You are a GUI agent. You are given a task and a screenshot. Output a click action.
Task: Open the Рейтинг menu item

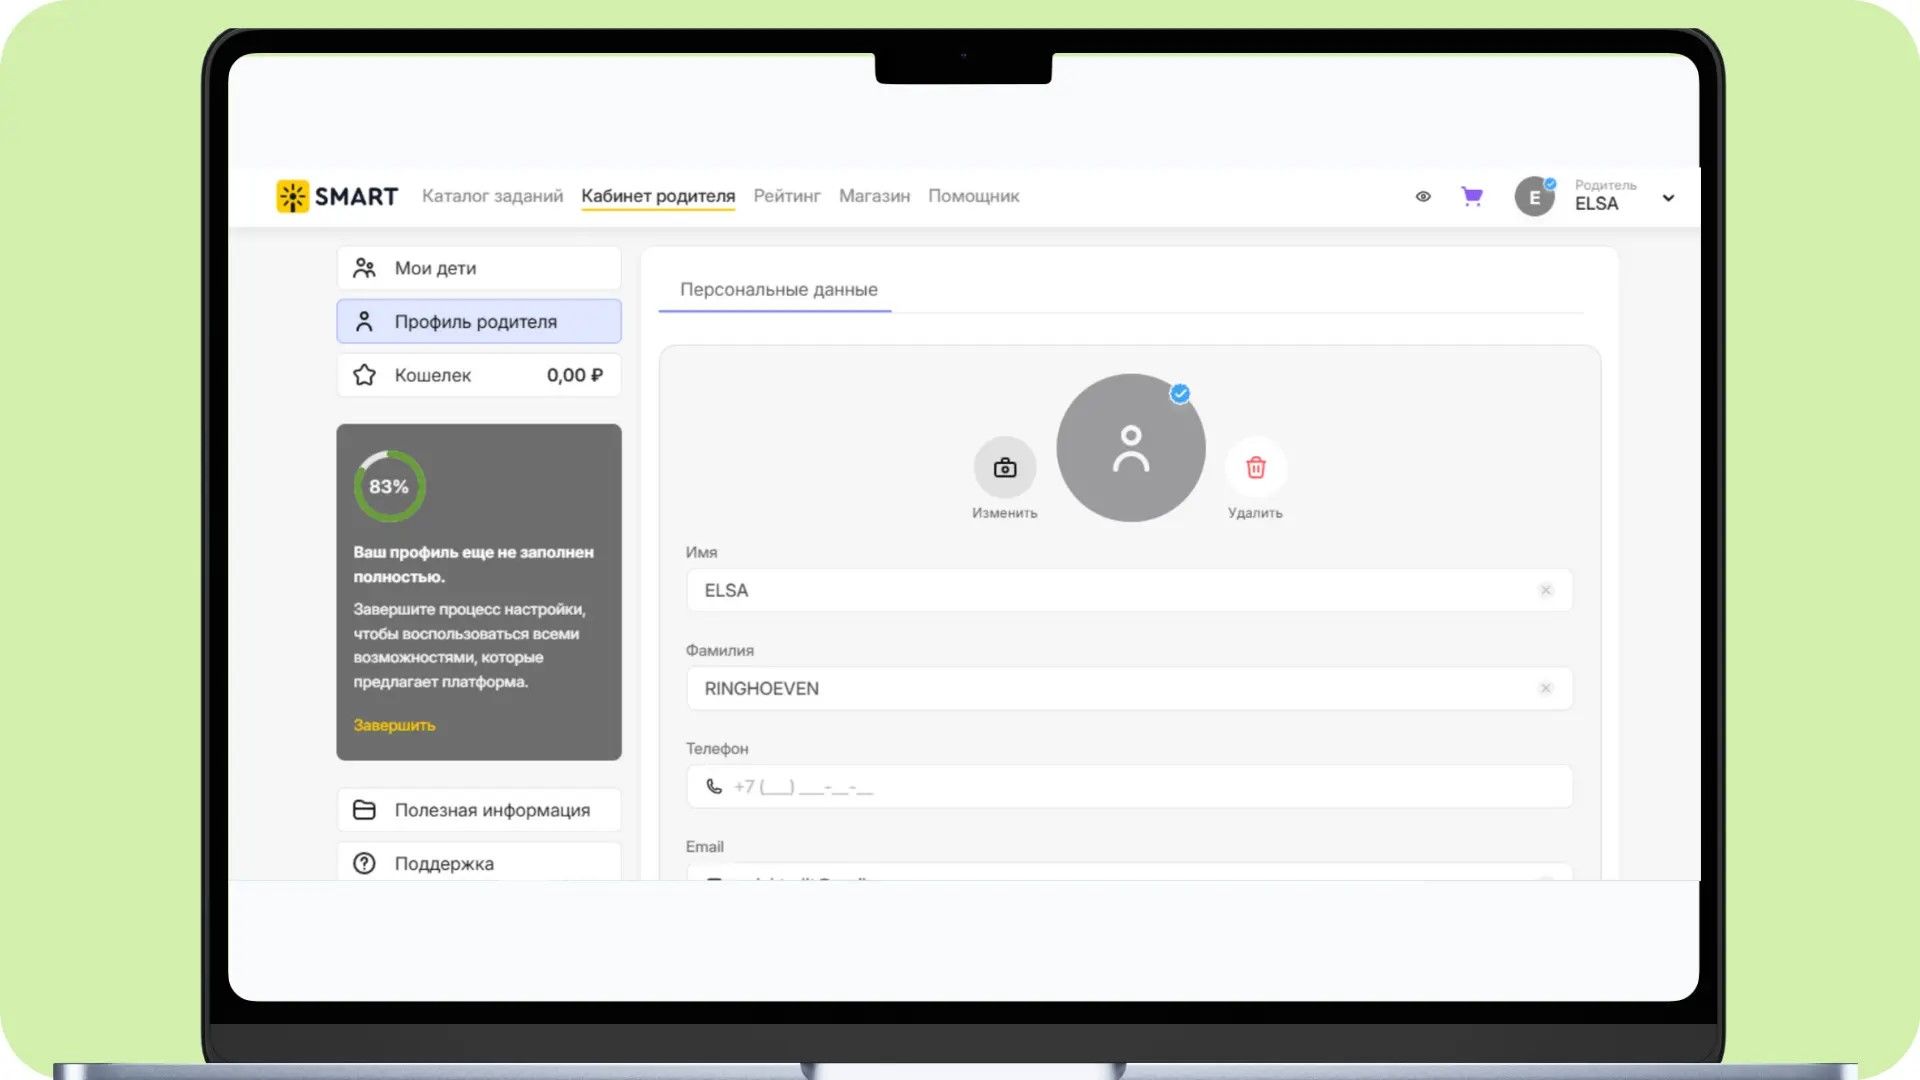(x=787, y=196)
